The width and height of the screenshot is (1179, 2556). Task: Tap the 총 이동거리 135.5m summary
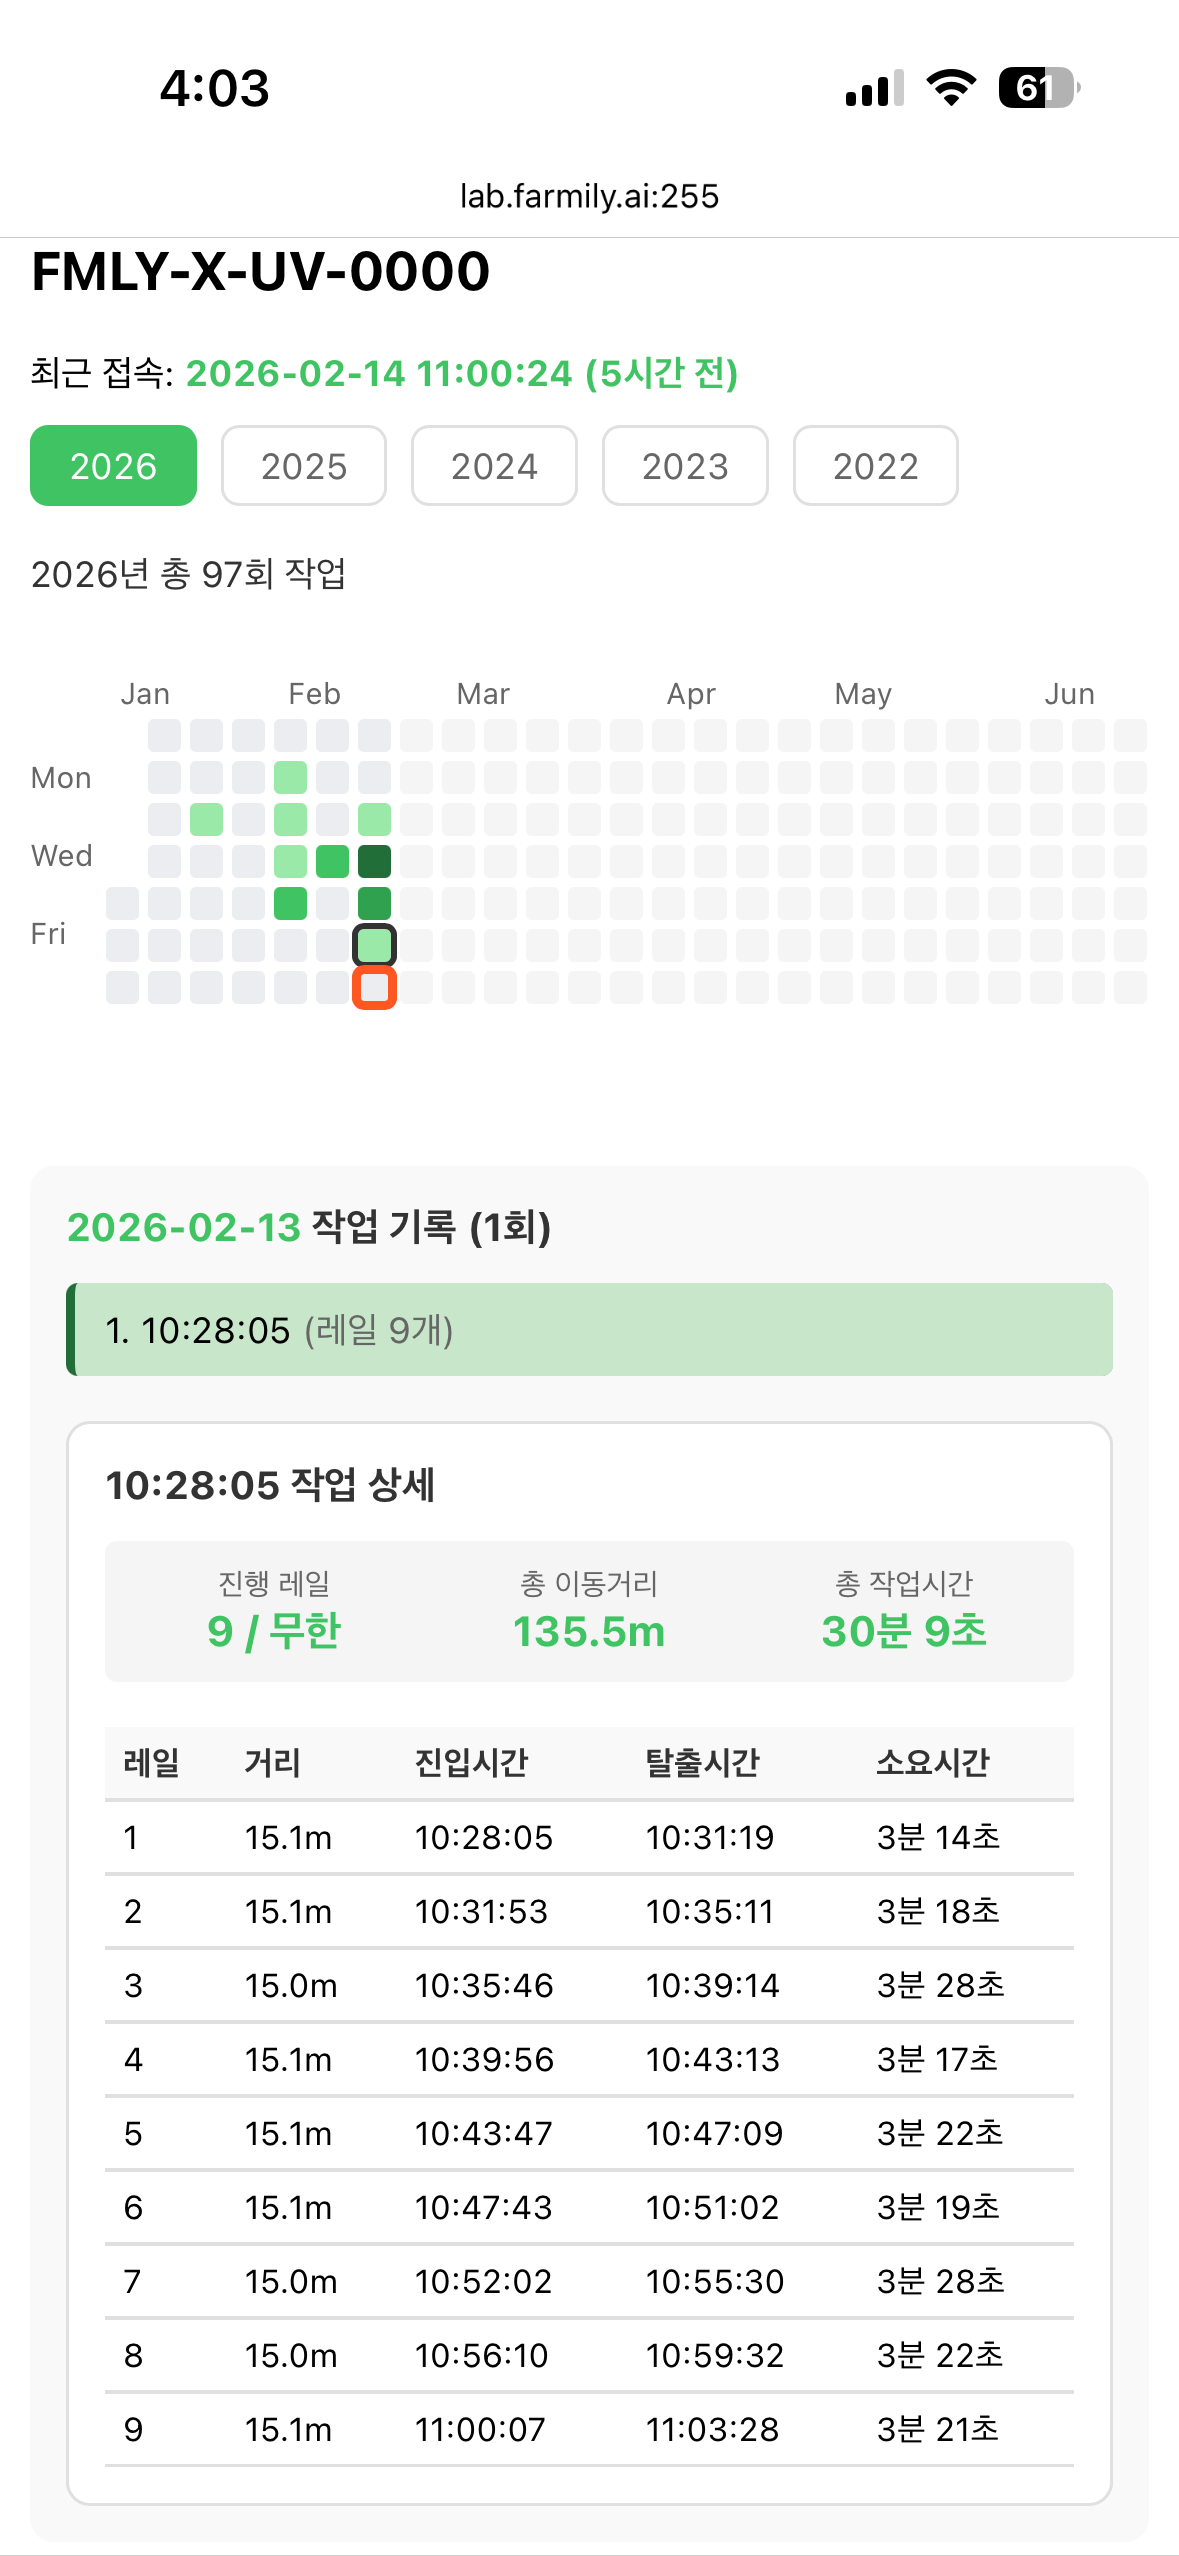[x=589, y=1612]
